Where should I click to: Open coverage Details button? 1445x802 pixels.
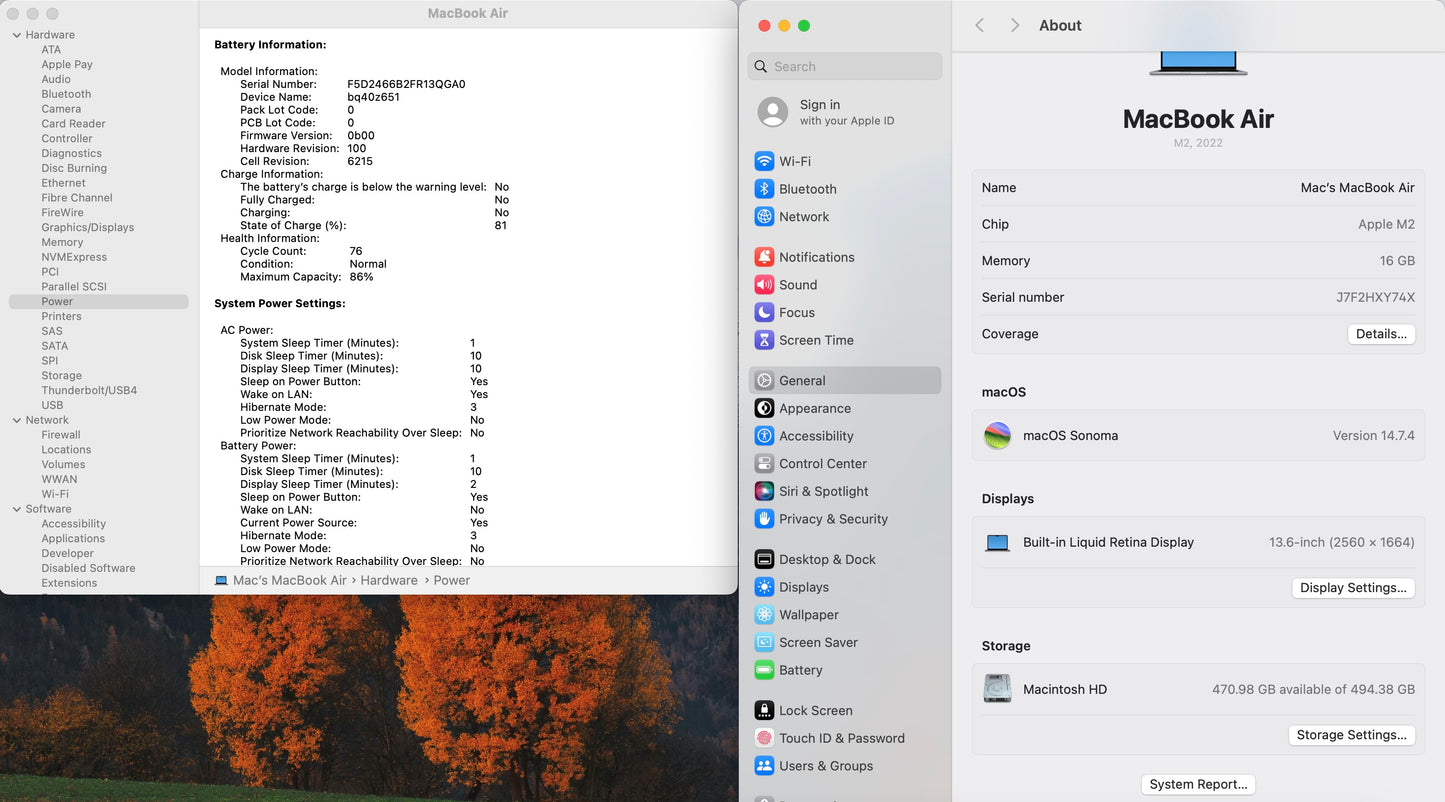pos(1381,334)
